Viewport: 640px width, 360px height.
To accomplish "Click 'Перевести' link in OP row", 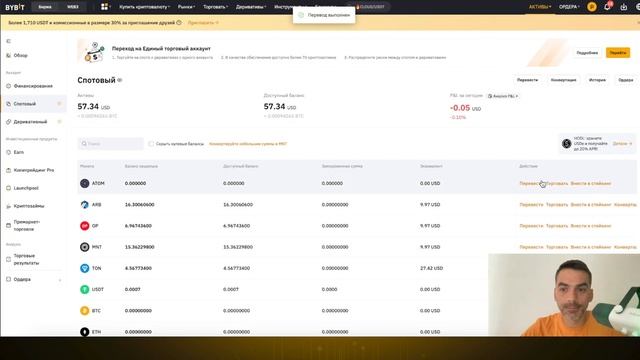I will [531, 226].
